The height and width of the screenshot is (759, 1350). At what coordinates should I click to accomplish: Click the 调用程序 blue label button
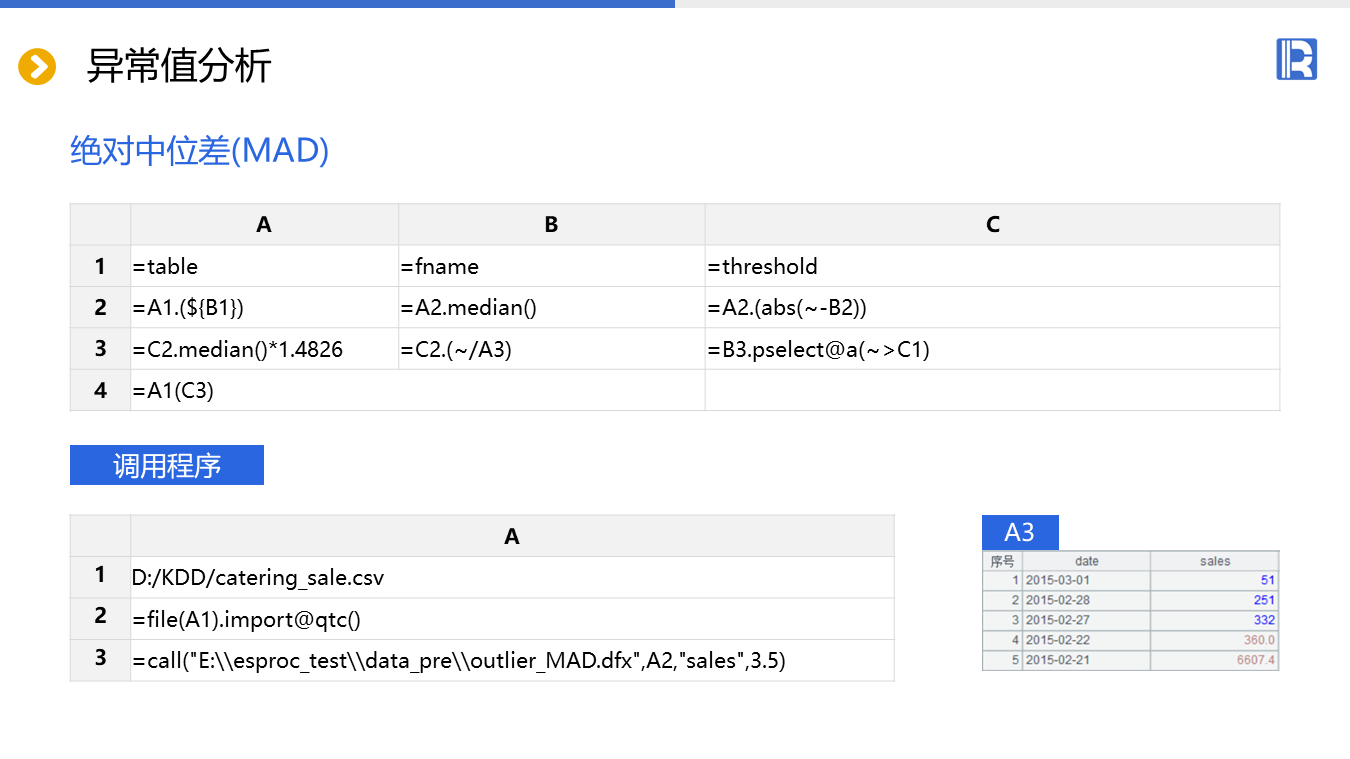167,466
